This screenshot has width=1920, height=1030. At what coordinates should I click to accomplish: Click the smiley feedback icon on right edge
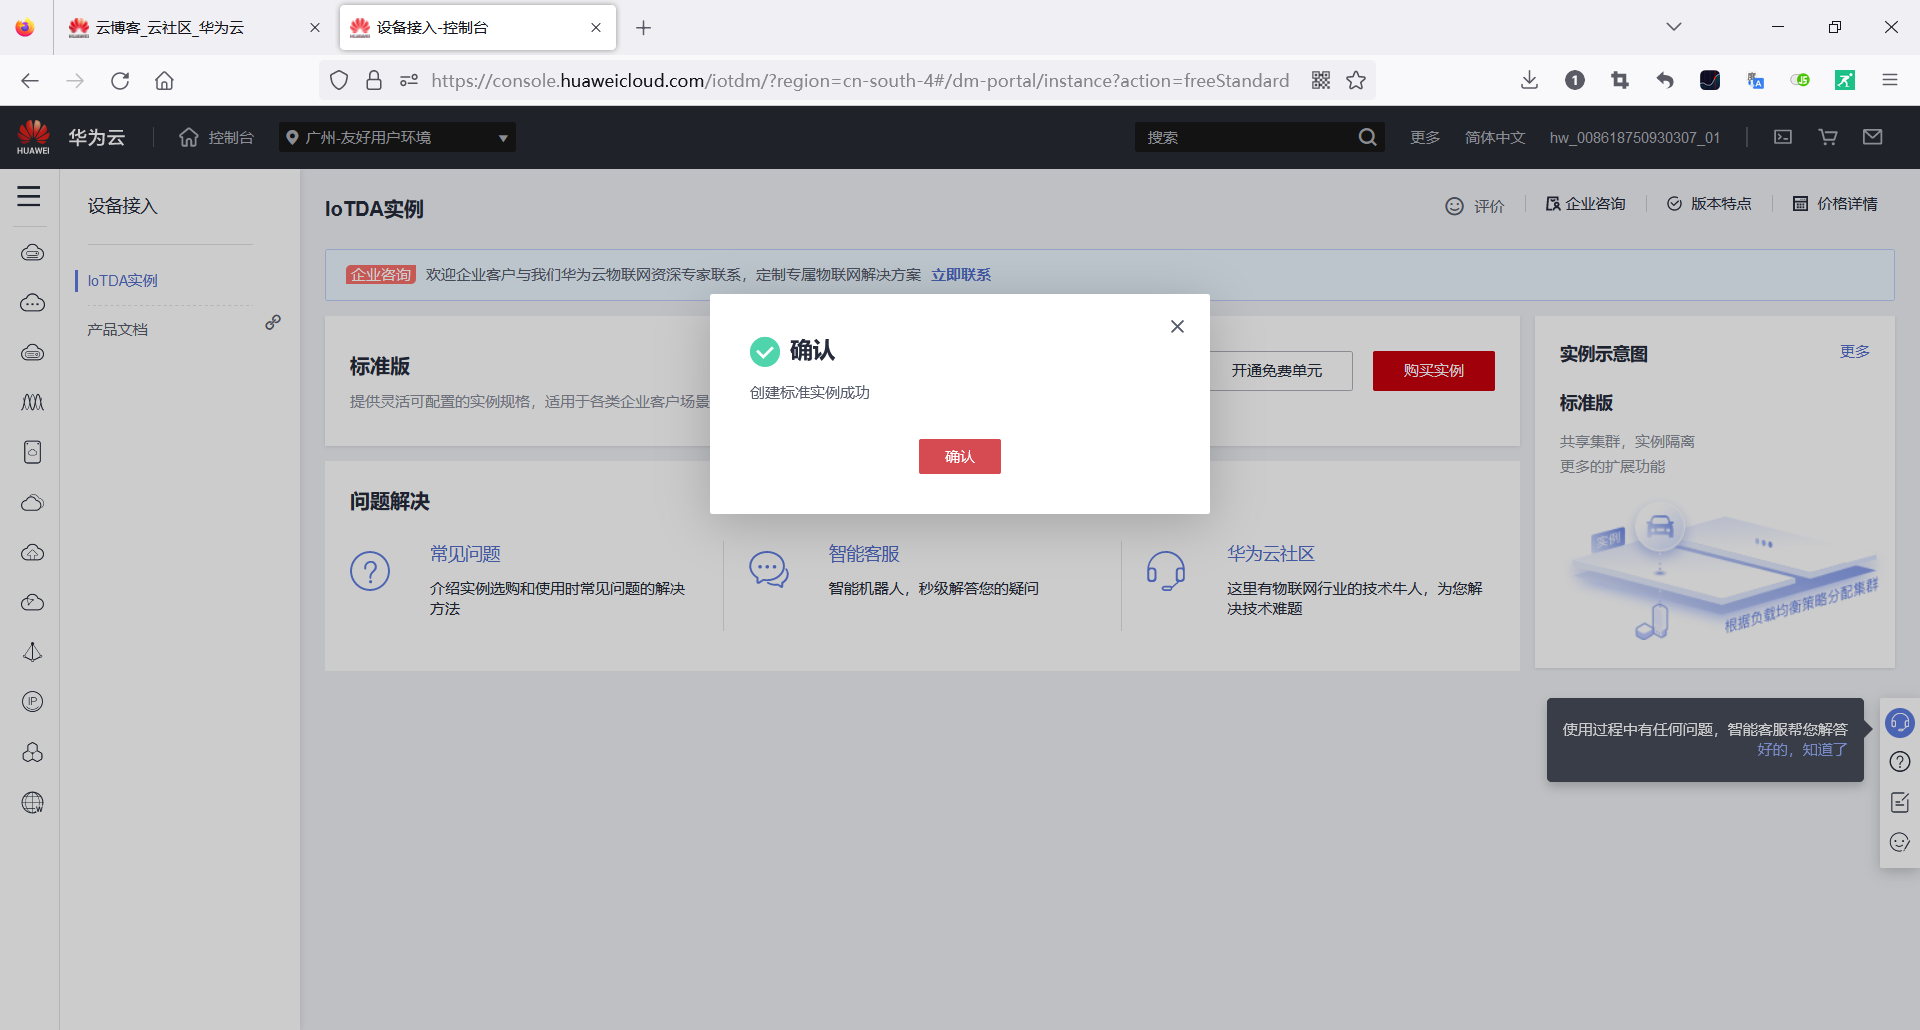(x=1899, y=842)
